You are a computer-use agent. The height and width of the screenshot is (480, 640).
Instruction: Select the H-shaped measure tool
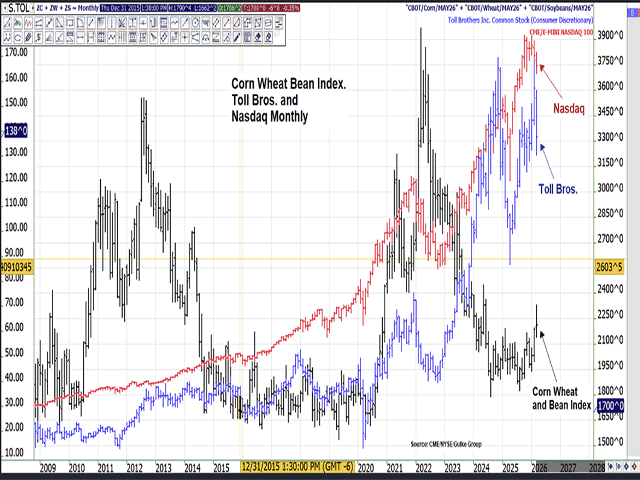click(91, 37)
